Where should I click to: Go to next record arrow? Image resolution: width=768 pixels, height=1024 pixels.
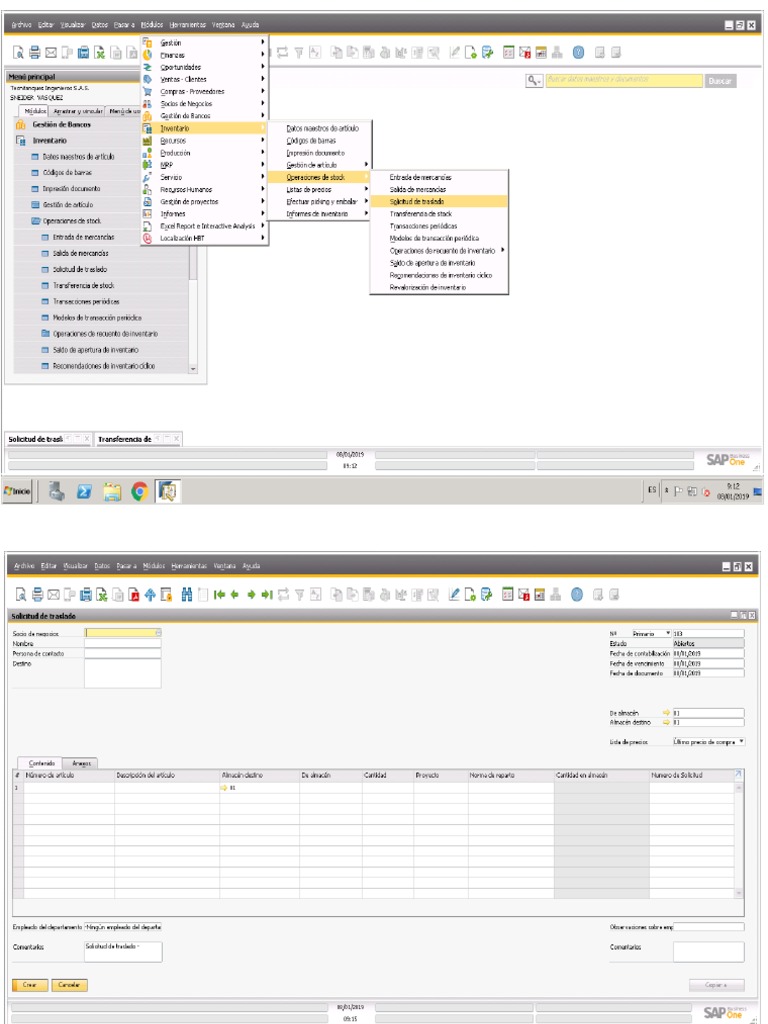click(251, 594)
